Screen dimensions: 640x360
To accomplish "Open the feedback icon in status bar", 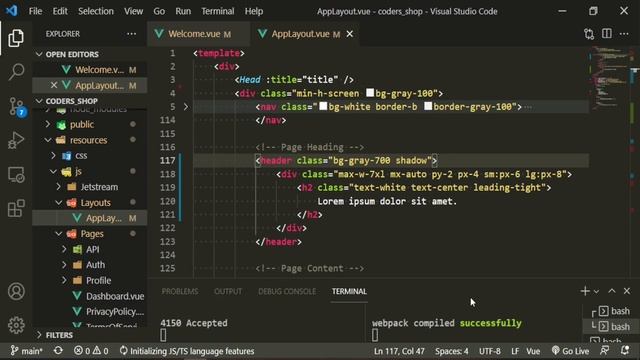I will coord(604,350).
